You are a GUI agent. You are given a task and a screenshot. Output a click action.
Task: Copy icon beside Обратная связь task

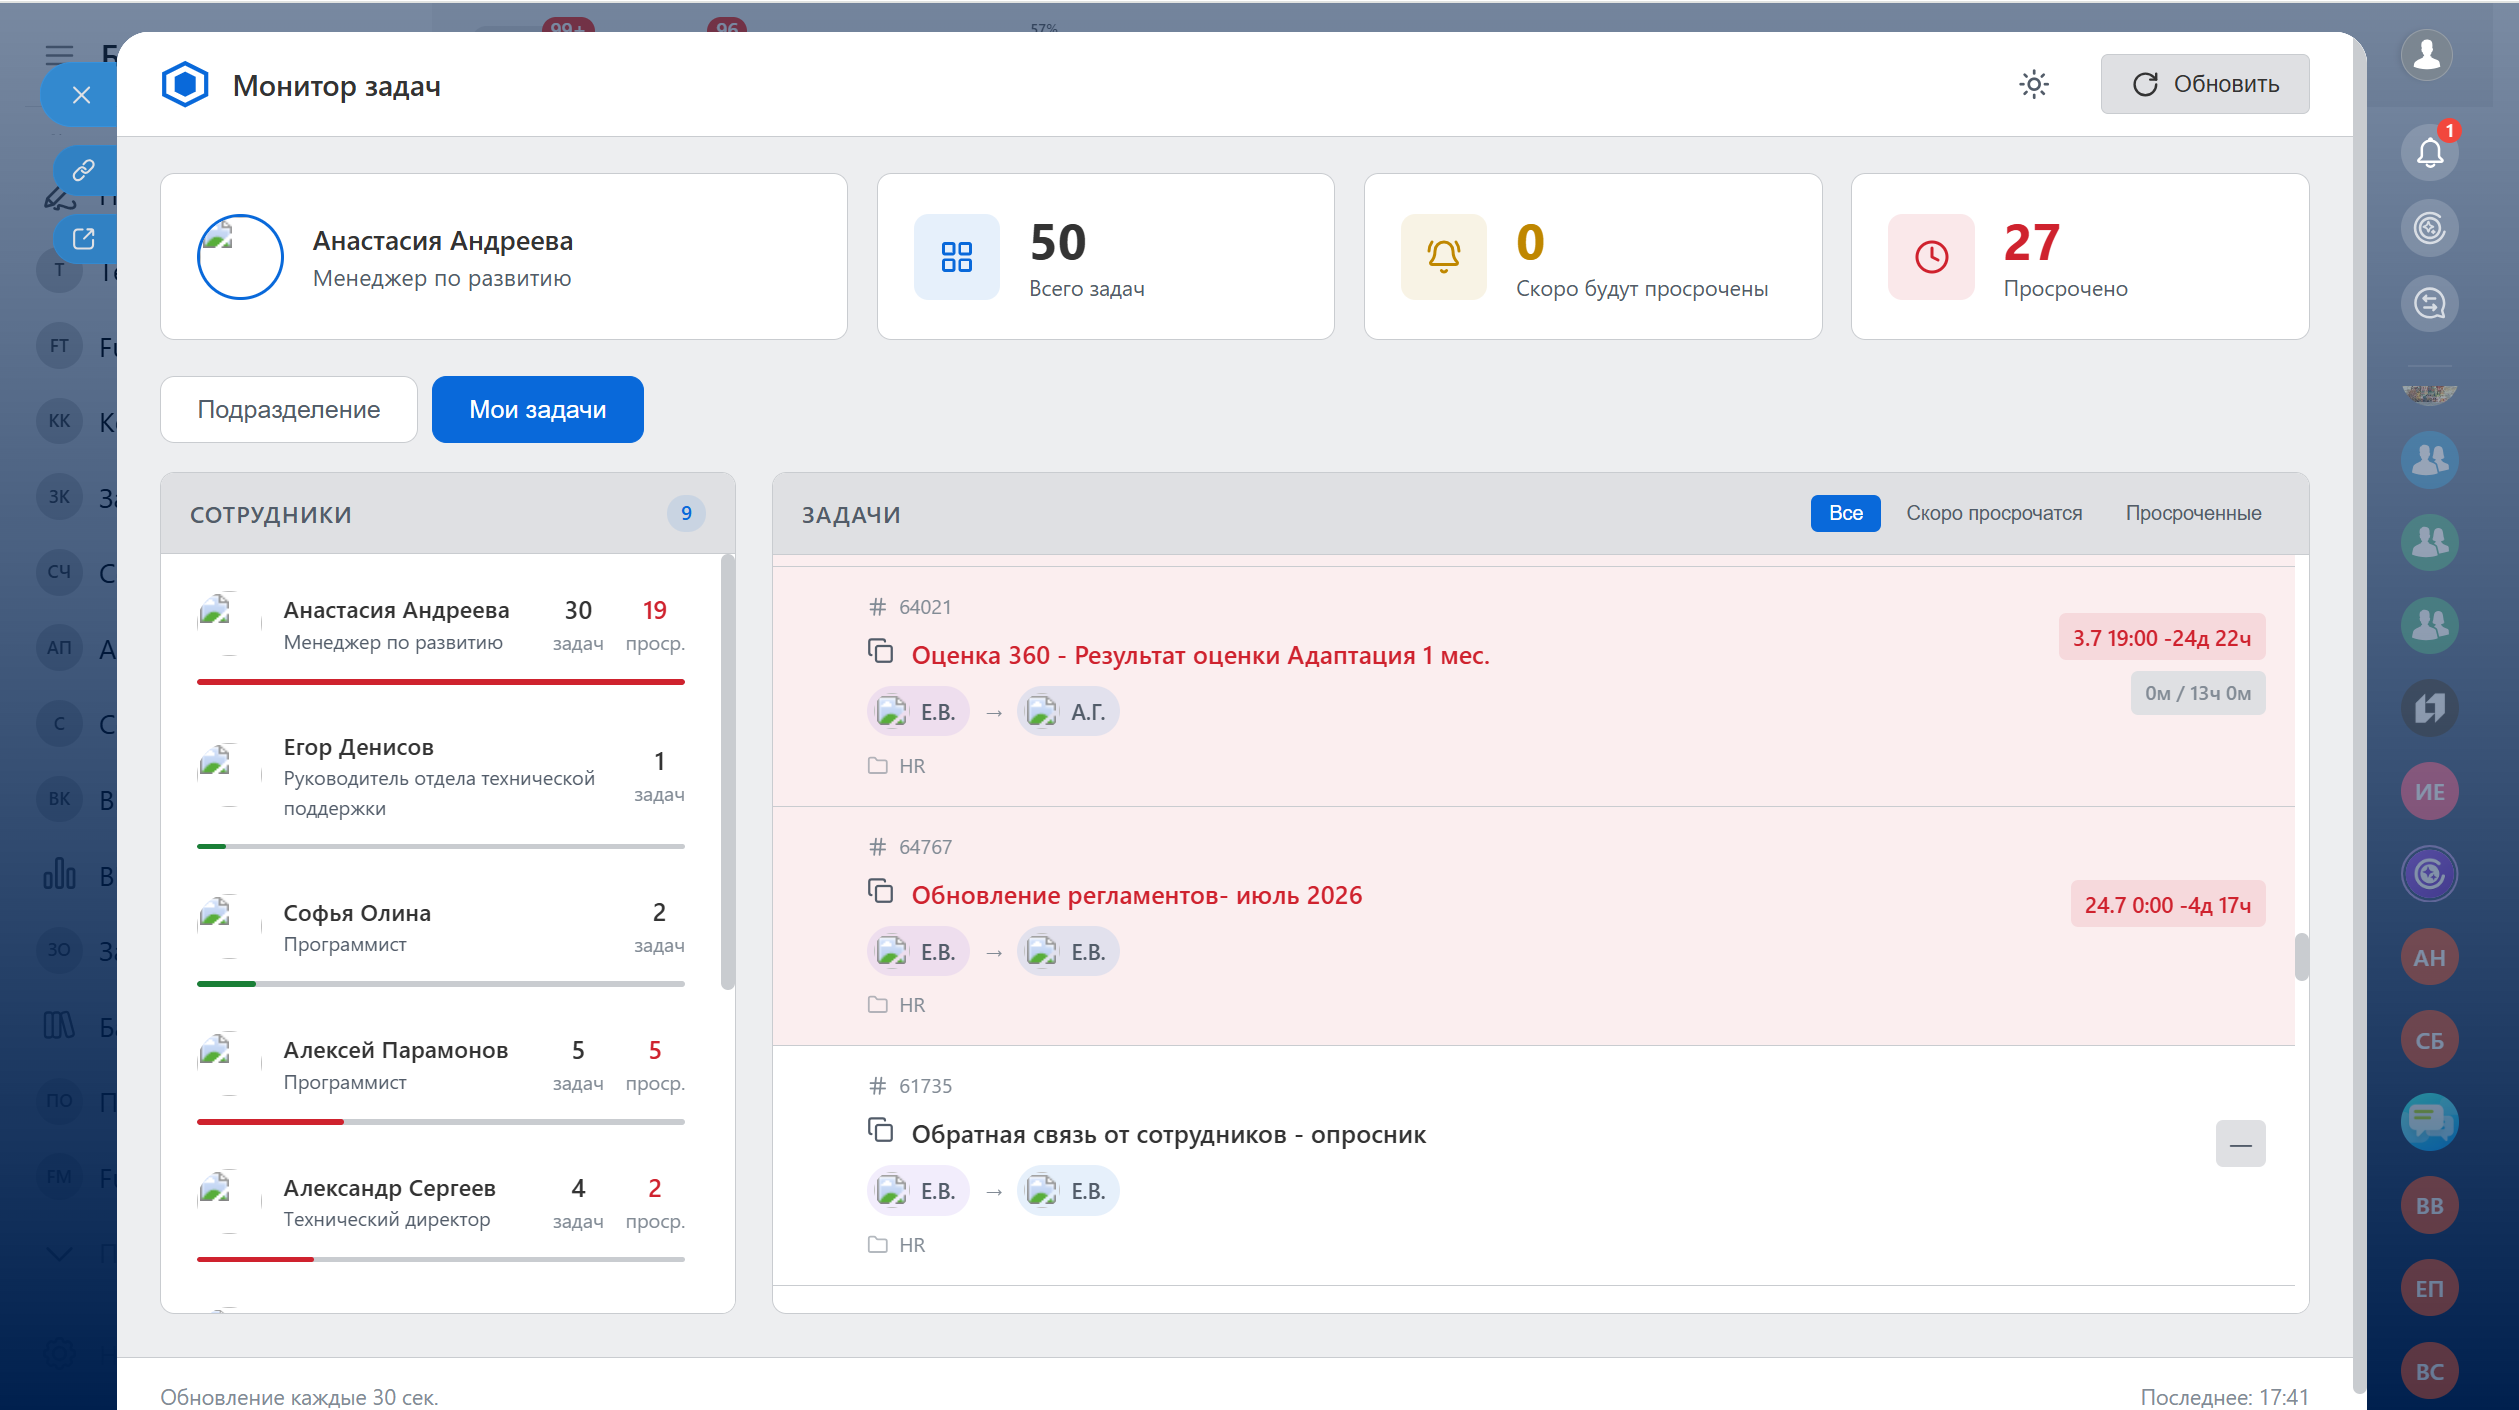[x=880, y=1131]
